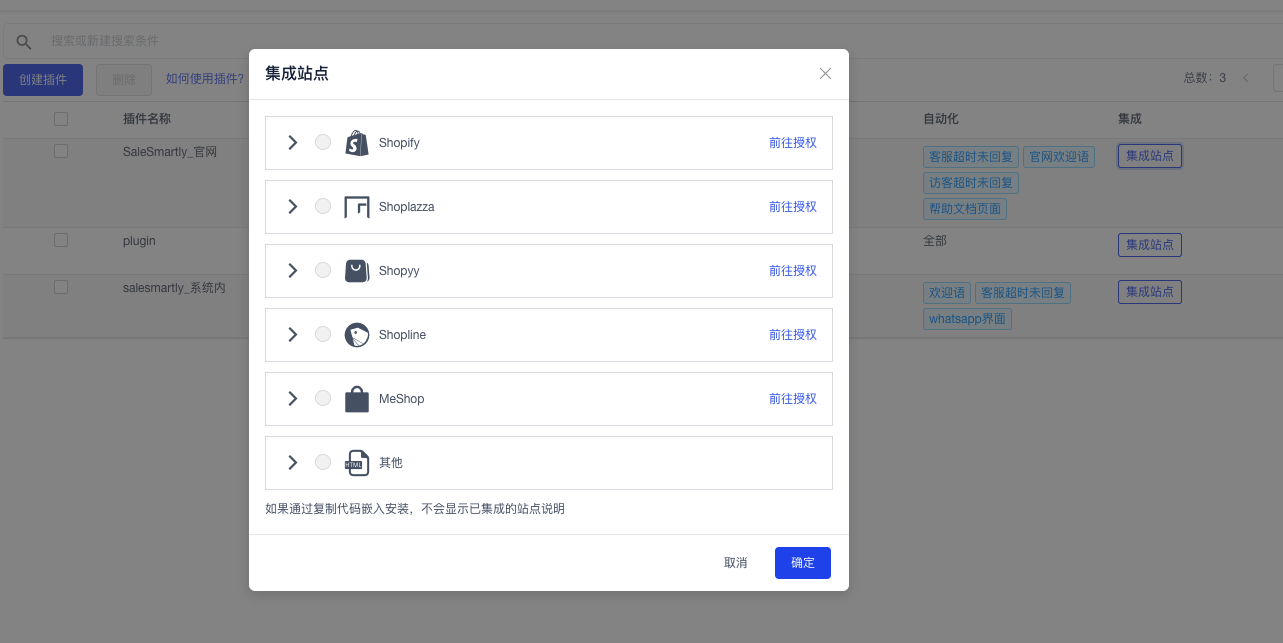Viewport: 1283px width, 643px height.
Task: Click the disabled 删除 button
Action: pyautogui.click(x=124, y=80)
